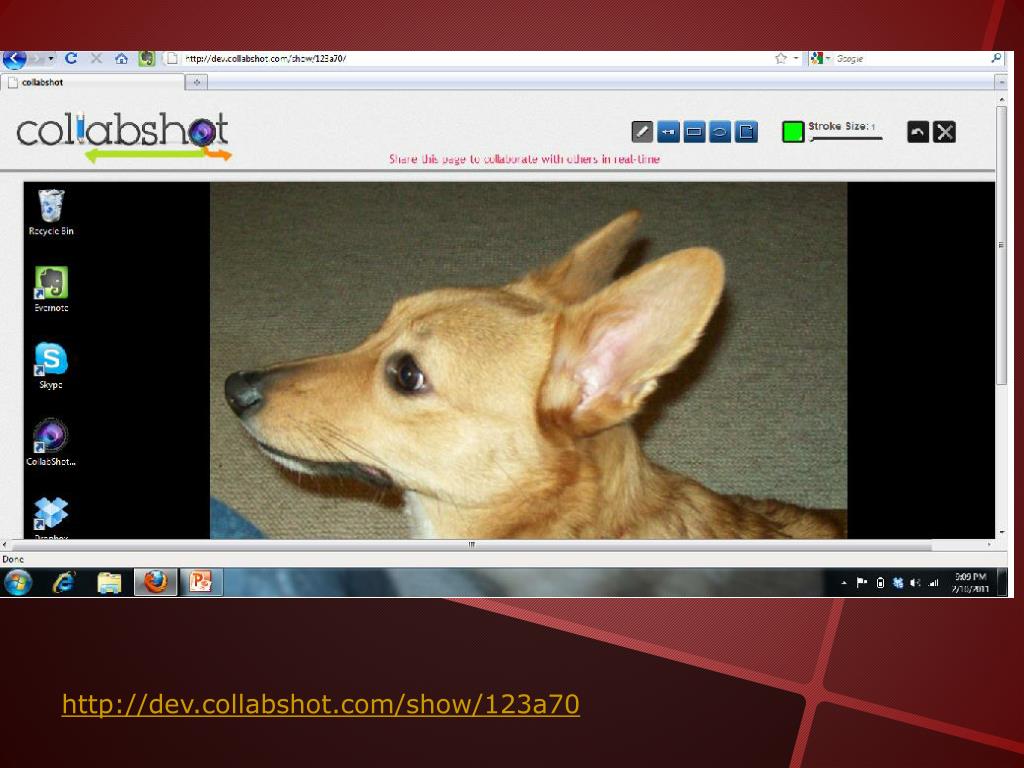Open the green stroke color swatch
The image size is (1024, 768).
click(x=793, y=132)
